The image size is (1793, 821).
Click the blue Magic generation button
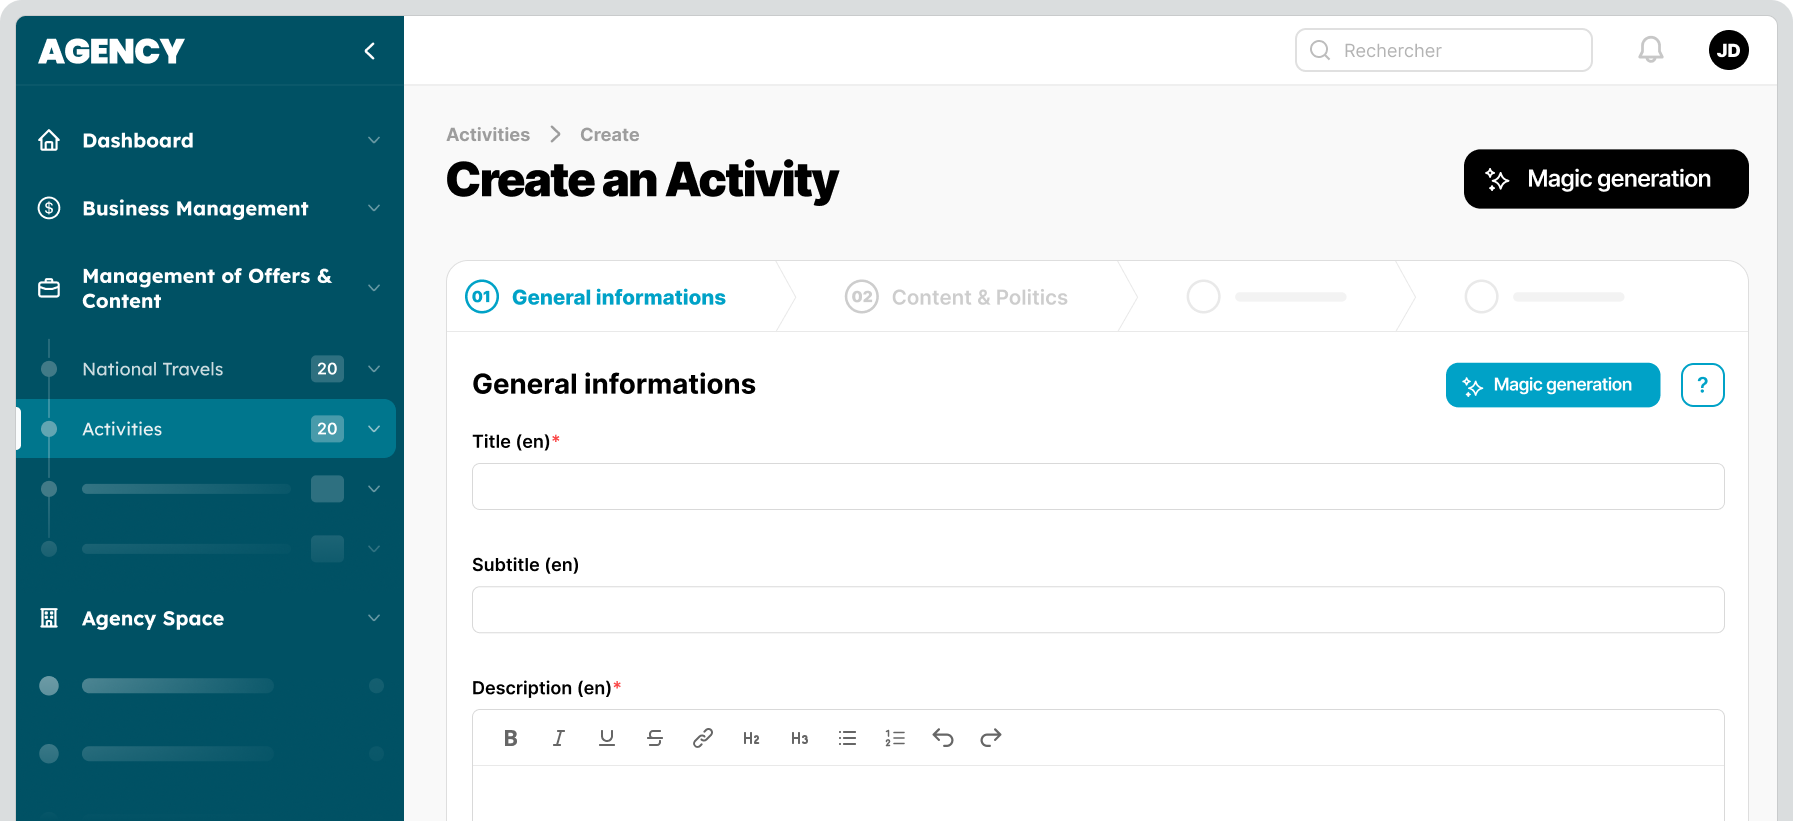click(1553, 385)
